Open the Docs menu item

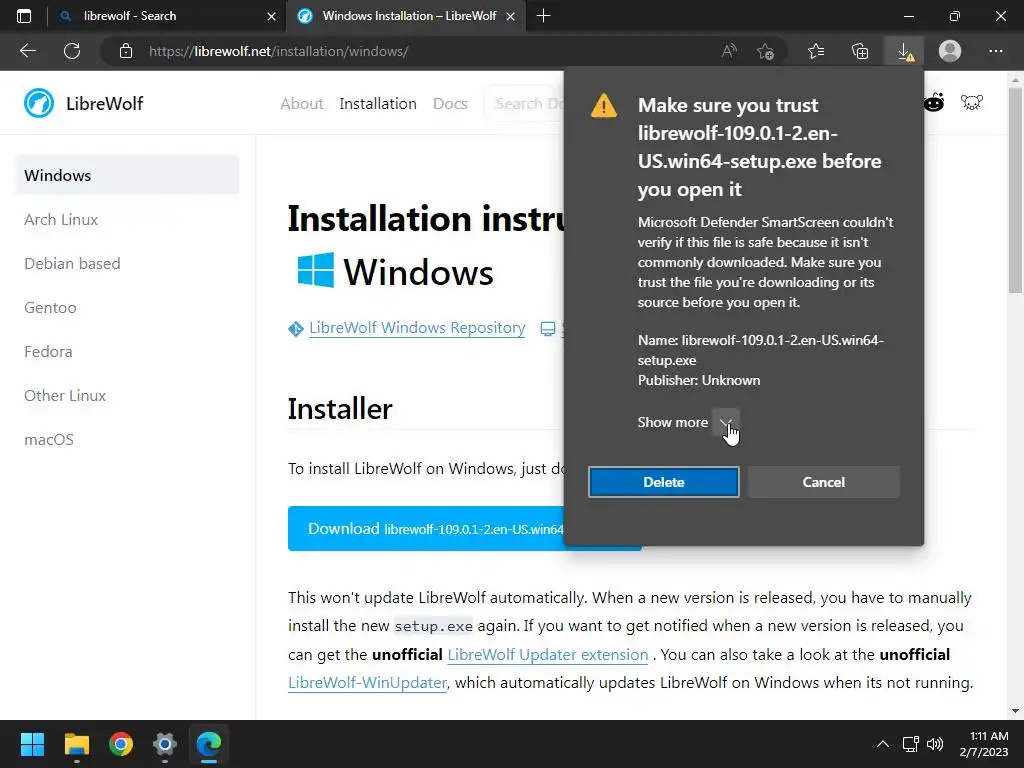click(x=450, y=103)
